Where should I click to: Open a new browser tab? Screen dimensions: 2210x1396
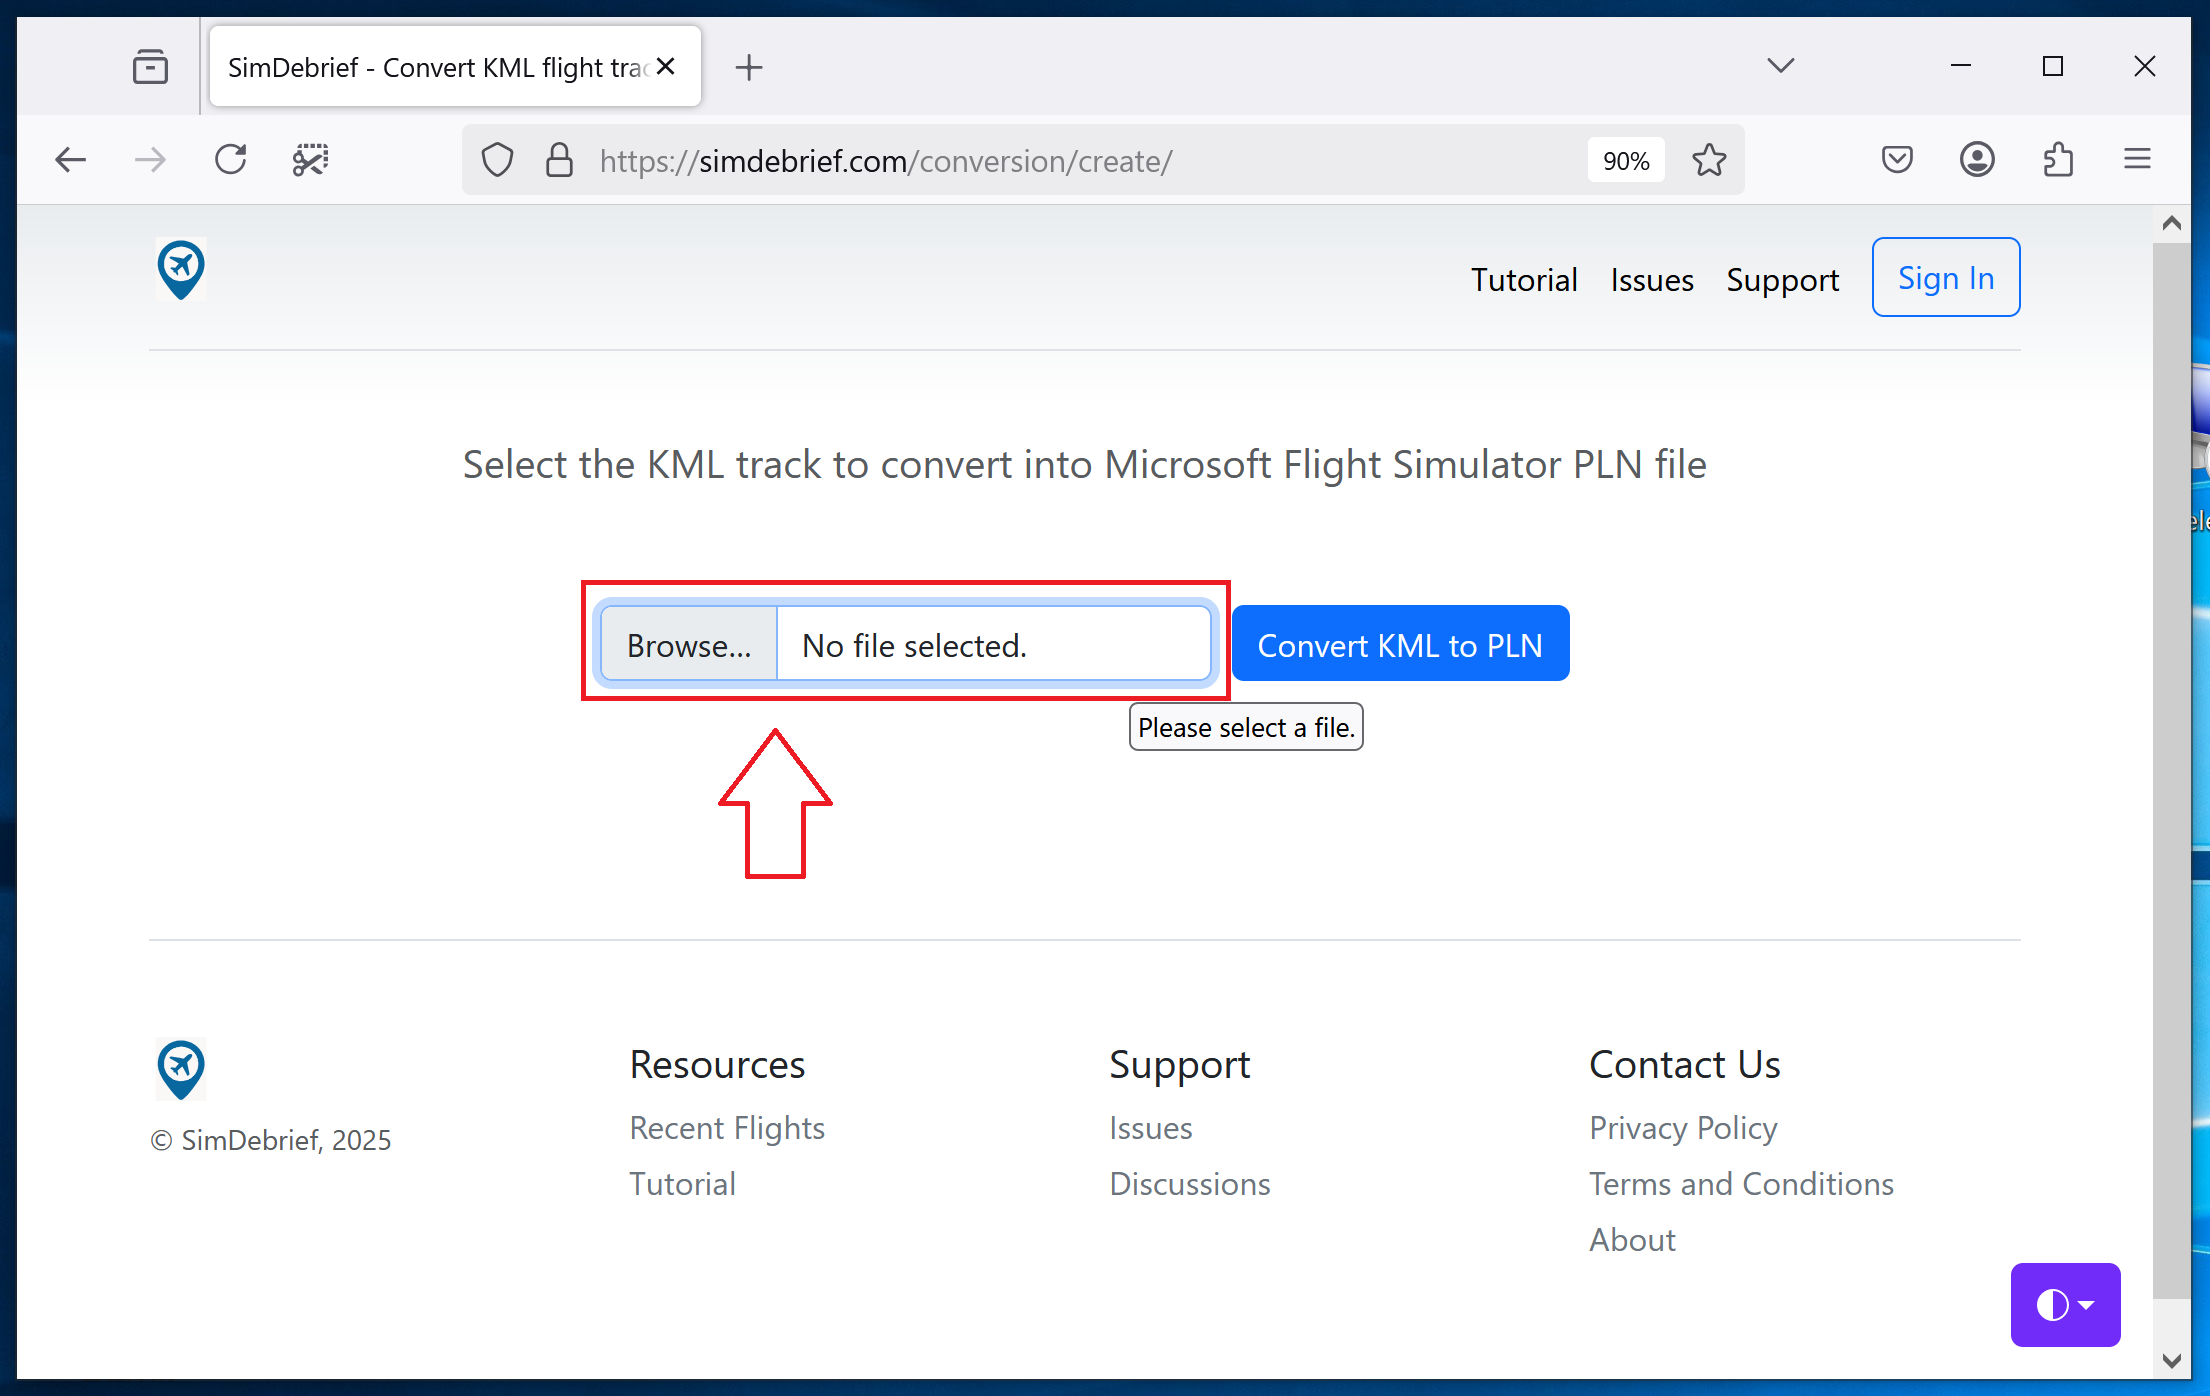749,67
